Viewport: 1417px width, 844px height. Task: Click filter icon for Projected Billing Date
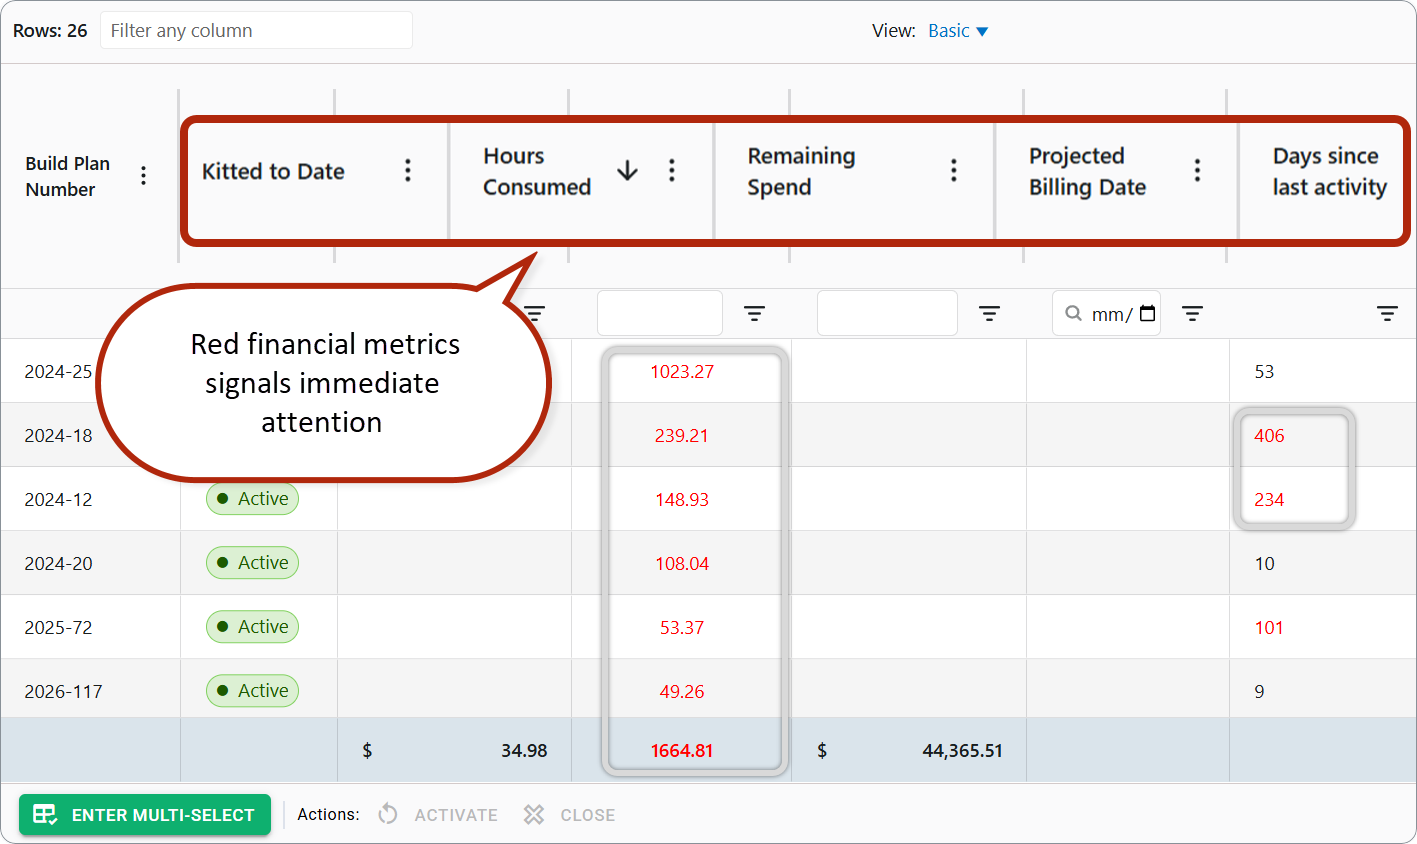click(1193, 314)
